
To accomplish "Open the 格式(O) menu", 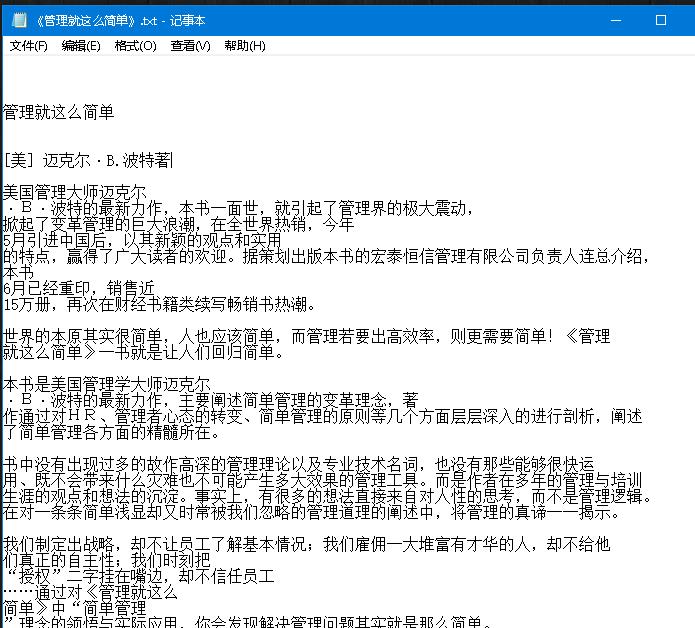I will click(136, 46).
